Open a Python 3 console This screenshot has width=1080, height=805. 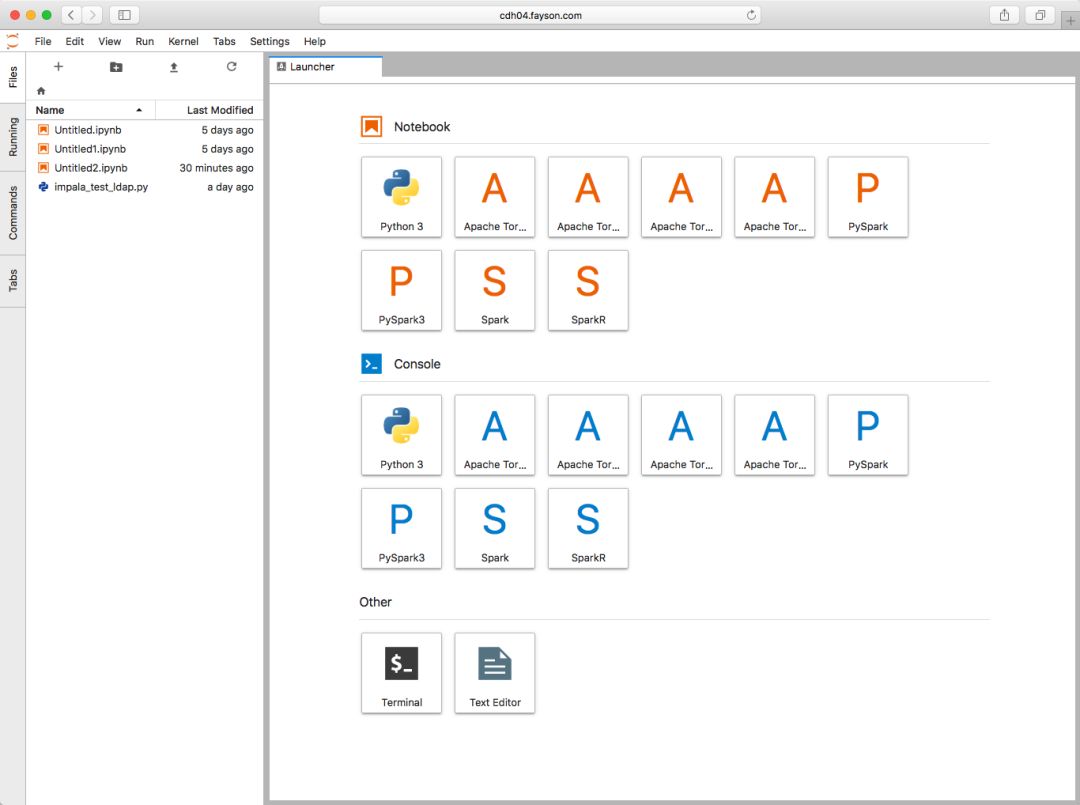pos(401,435)
